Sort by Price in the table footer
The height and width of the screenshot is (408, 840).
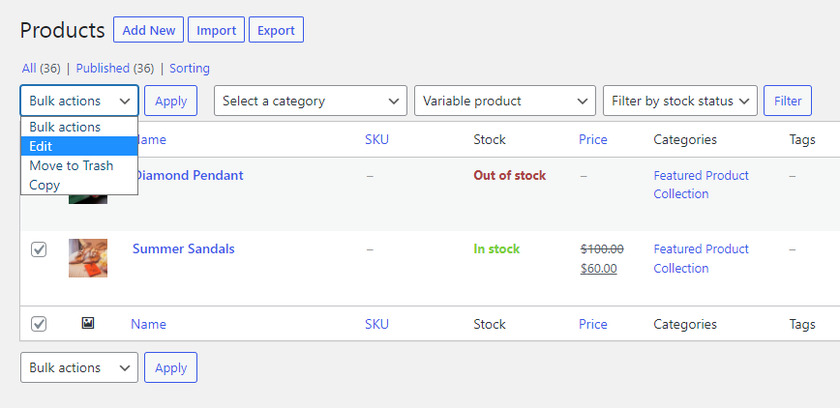593,324
